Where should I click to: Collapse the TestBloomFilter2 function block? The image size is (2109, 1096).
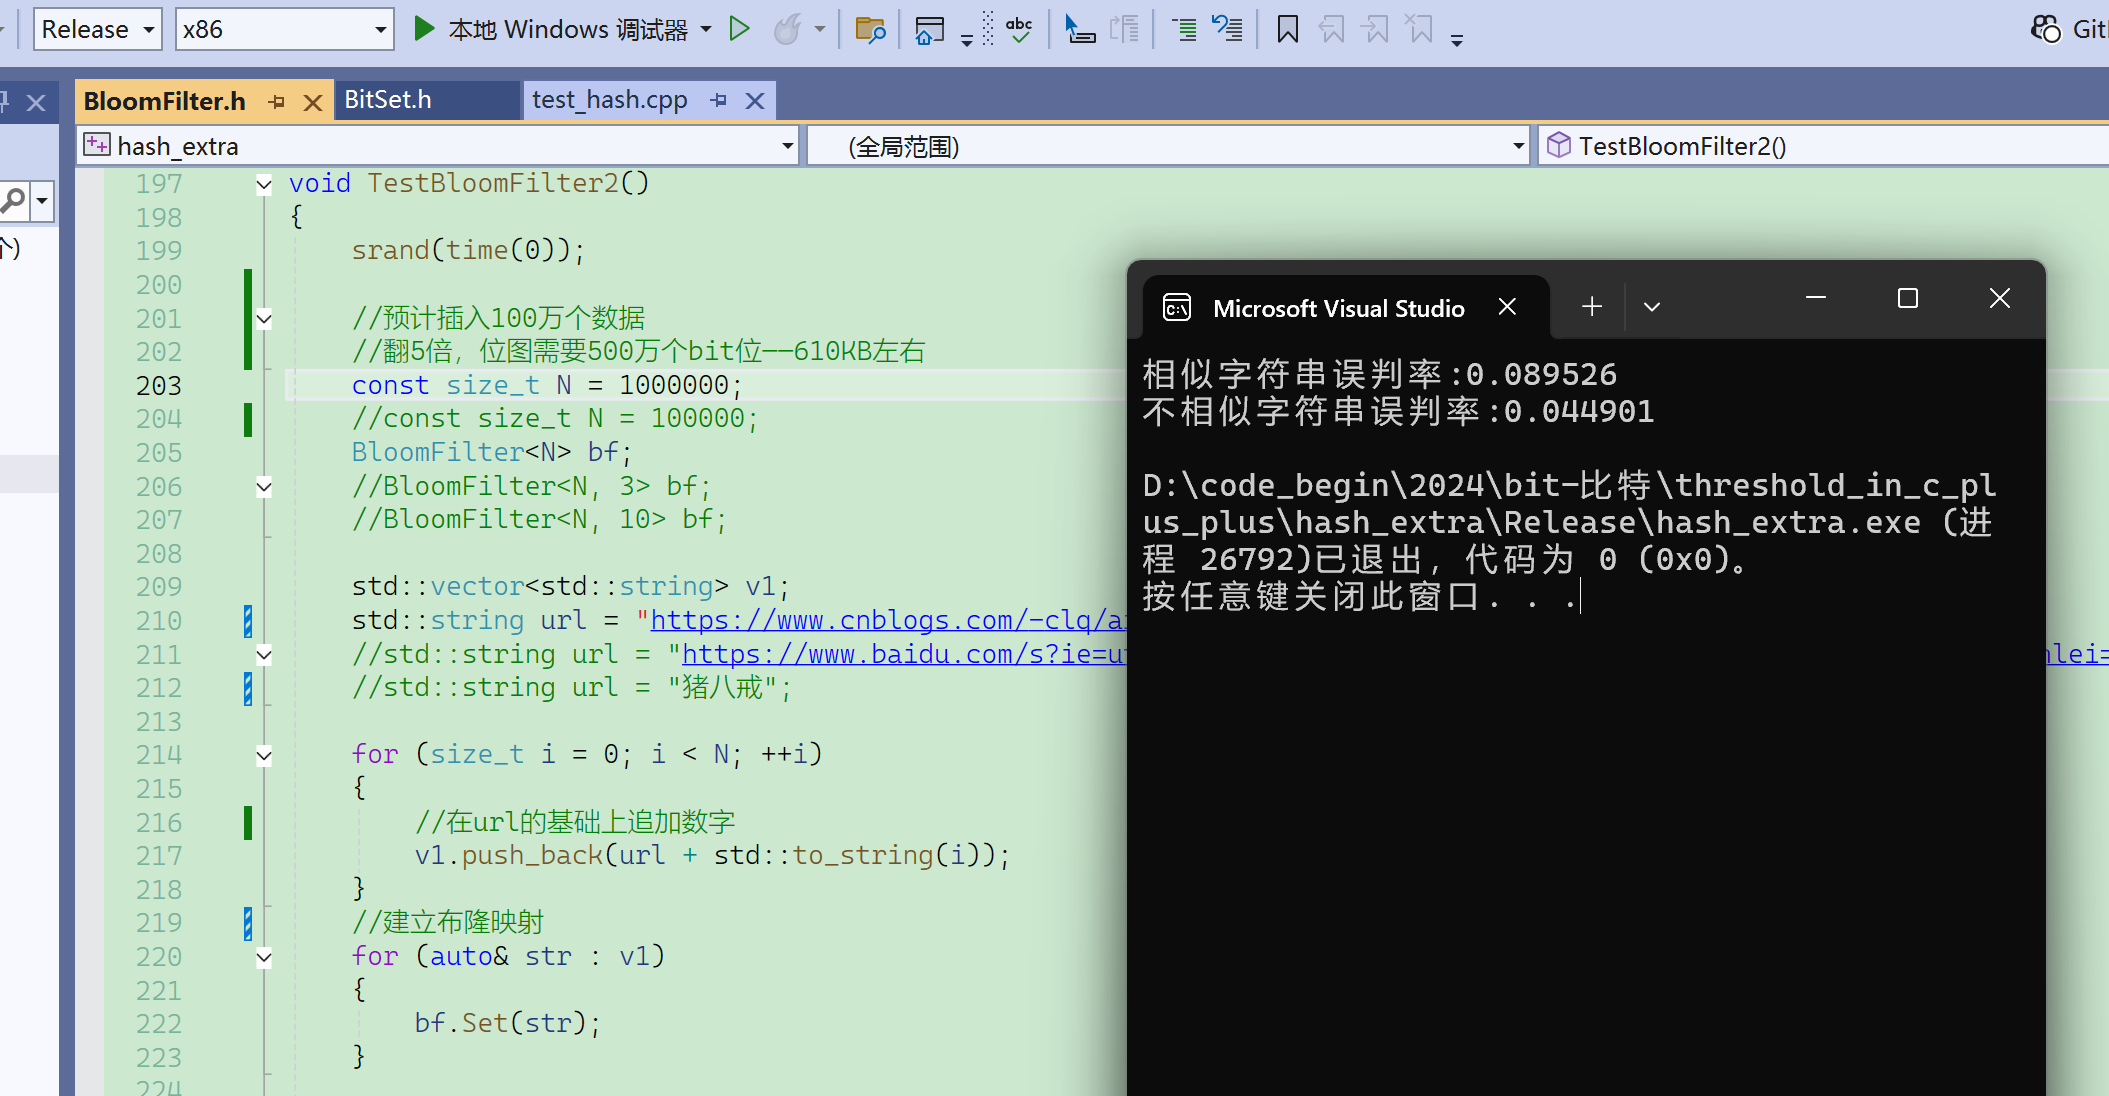pos(264,184)
